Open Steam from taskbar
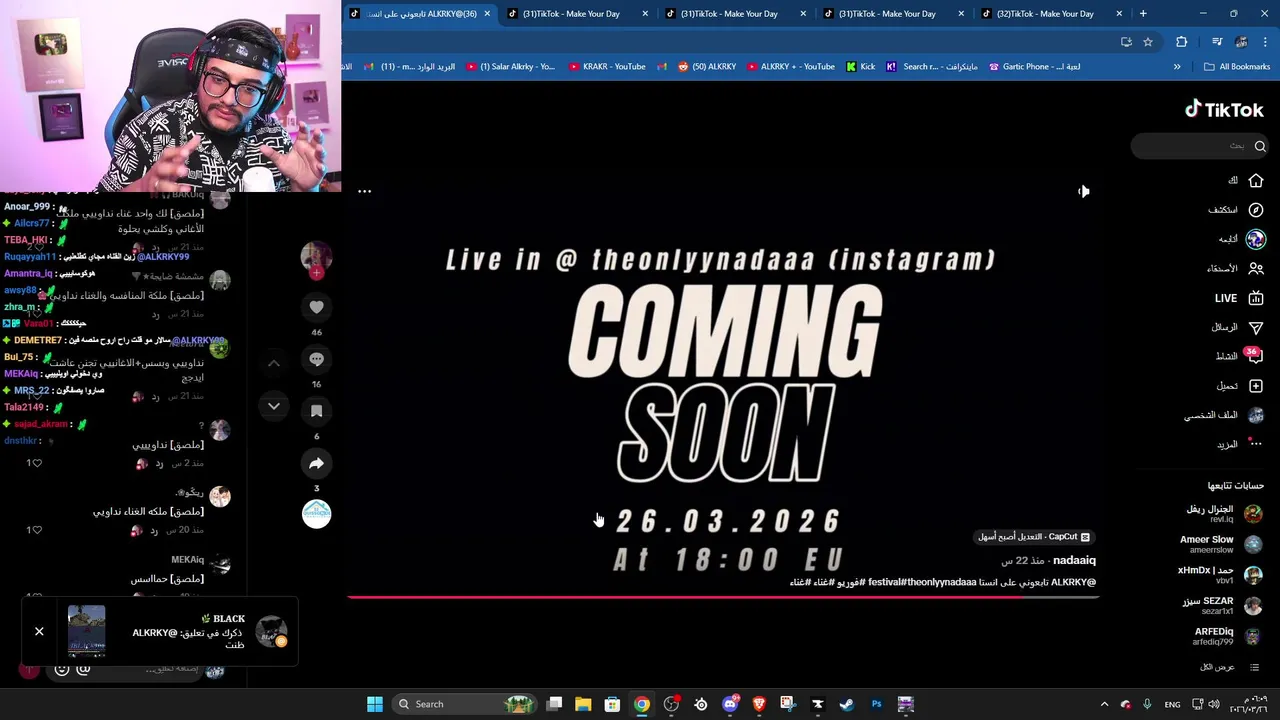 pyautogui.click(x=846, y=704)
